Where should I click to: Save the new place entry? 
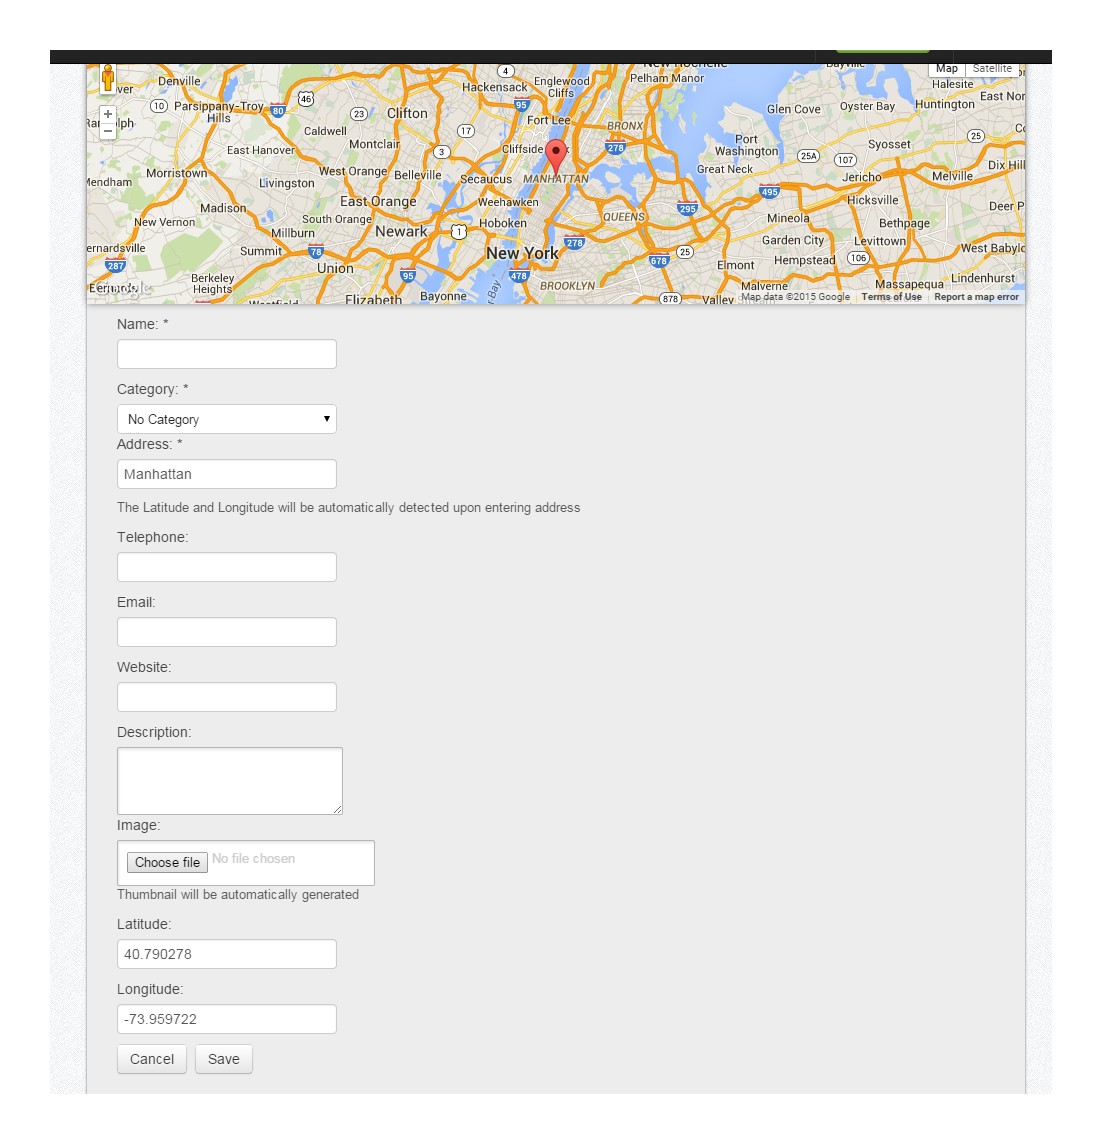224,1059
